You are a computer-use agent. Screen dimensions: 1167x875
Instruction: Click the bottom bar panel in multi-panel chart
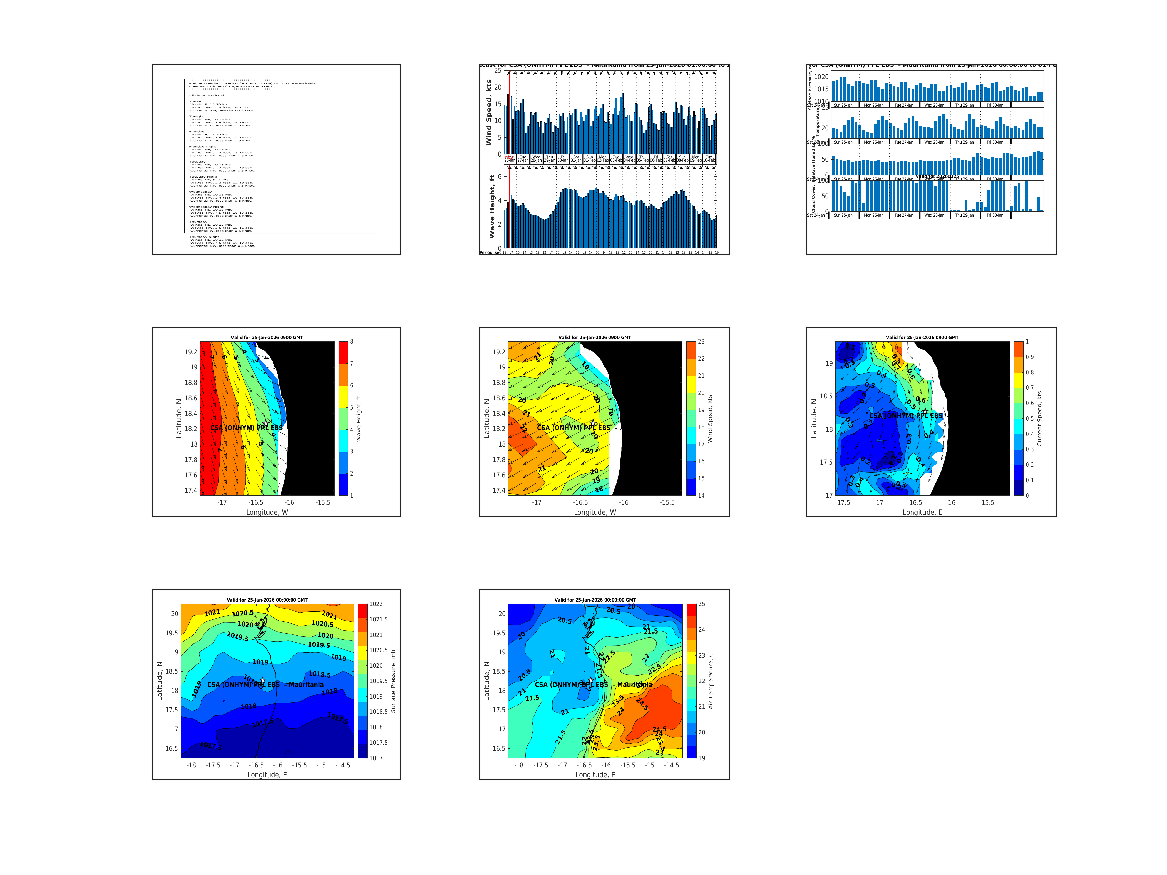[x=925, y=195]
